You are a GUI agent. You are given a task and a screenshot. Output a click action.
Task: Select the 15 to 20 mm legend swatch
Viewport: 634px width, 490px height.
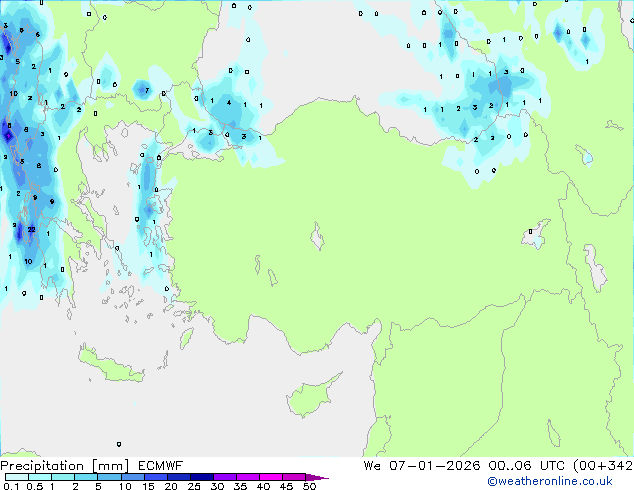click(x=155, y=477)
